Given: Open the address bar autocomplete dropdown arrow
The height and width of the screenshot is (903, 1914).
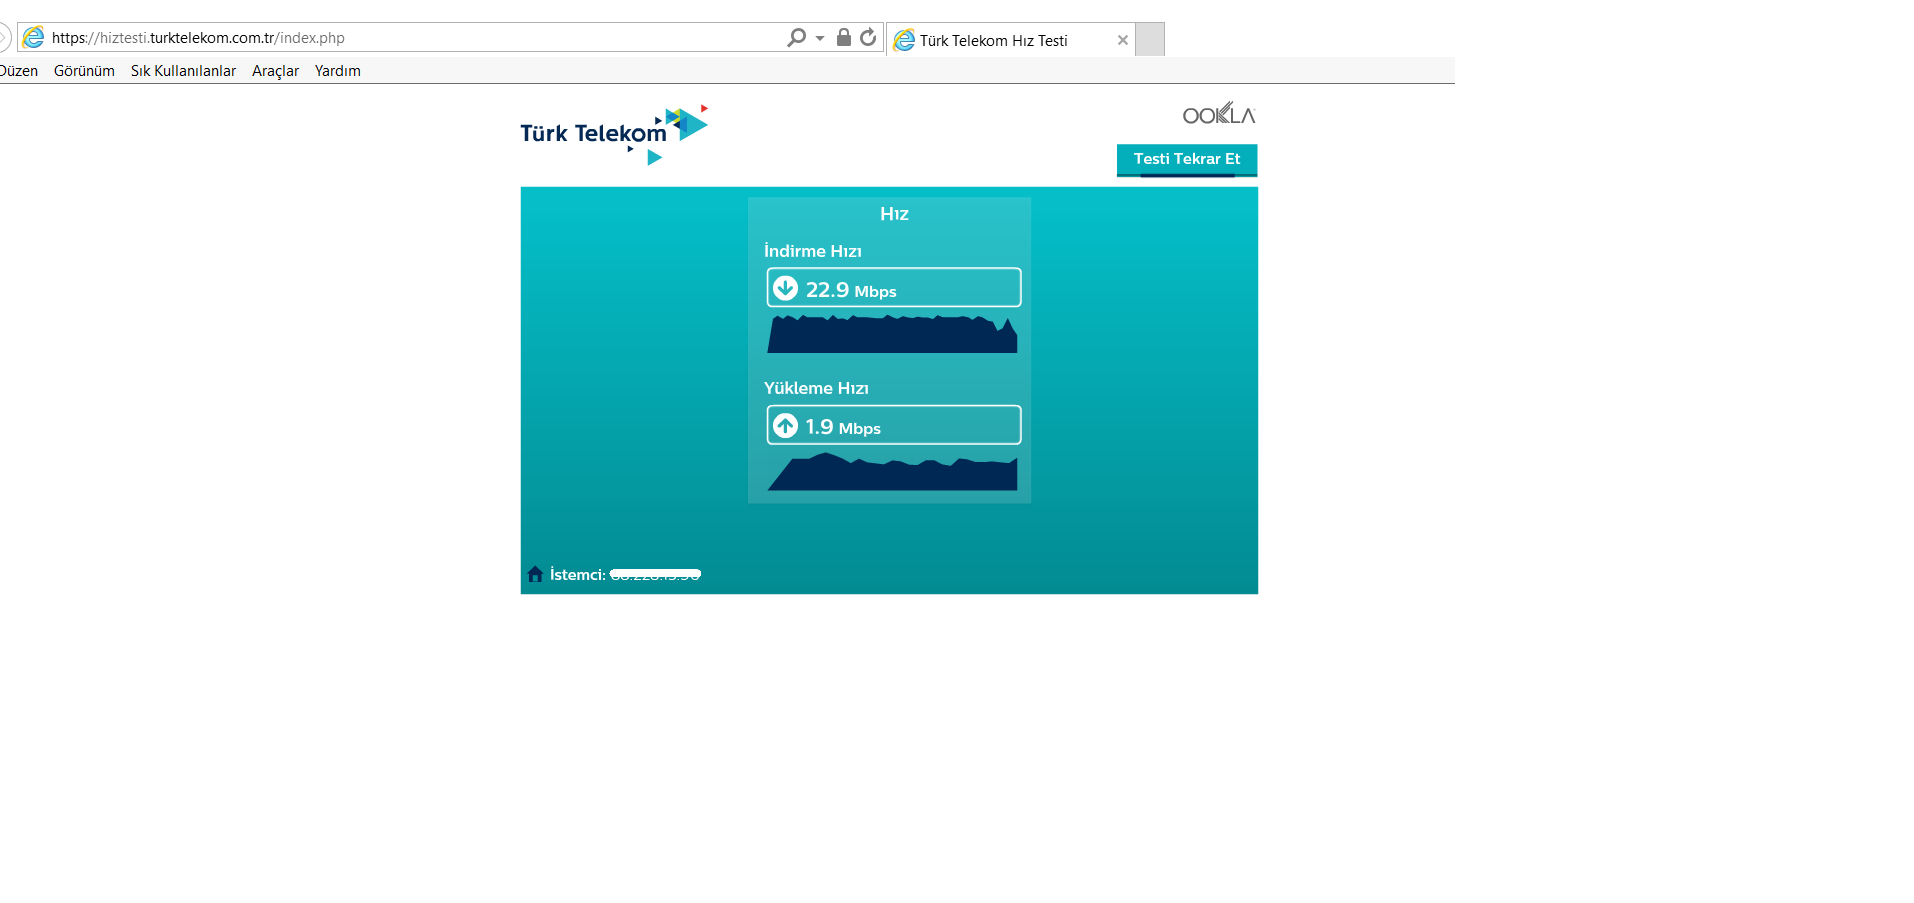Looking at the screenshot, I should click(820, 38).
